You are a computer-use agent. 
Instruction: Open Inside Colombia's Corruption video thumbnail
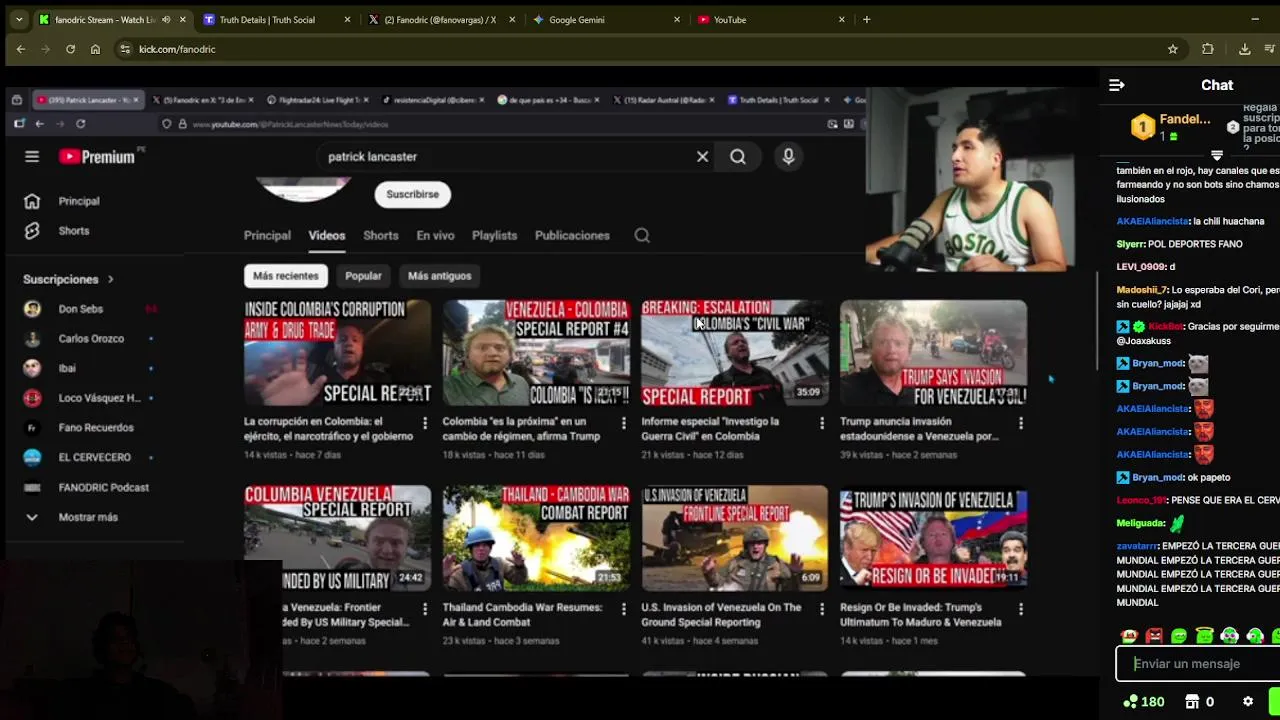pos(338,352)
